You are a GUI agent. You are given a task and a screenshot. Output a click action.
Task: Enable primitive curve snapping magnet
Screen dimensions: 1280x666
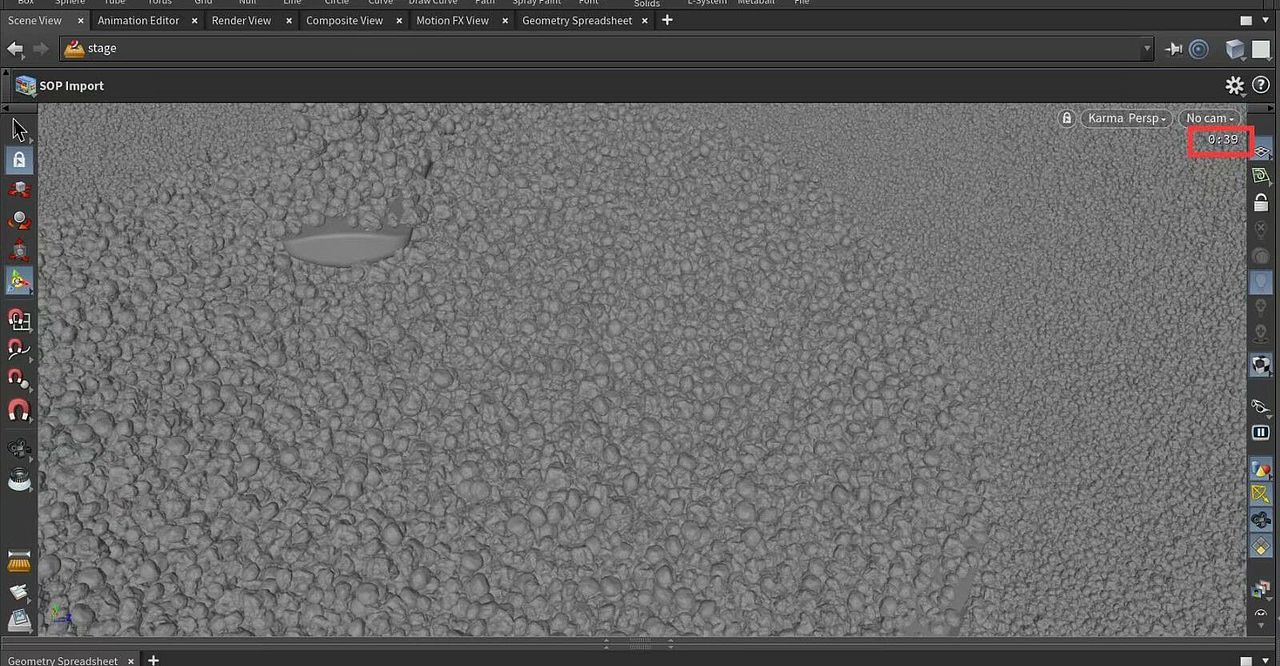[x=19, y=350]
